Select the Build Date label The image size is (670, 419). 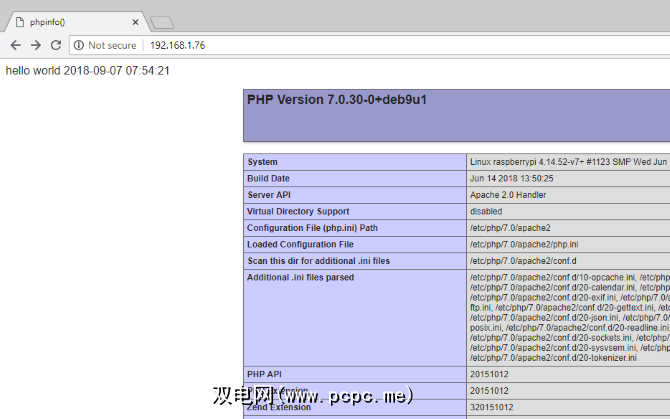coord(268,179)
